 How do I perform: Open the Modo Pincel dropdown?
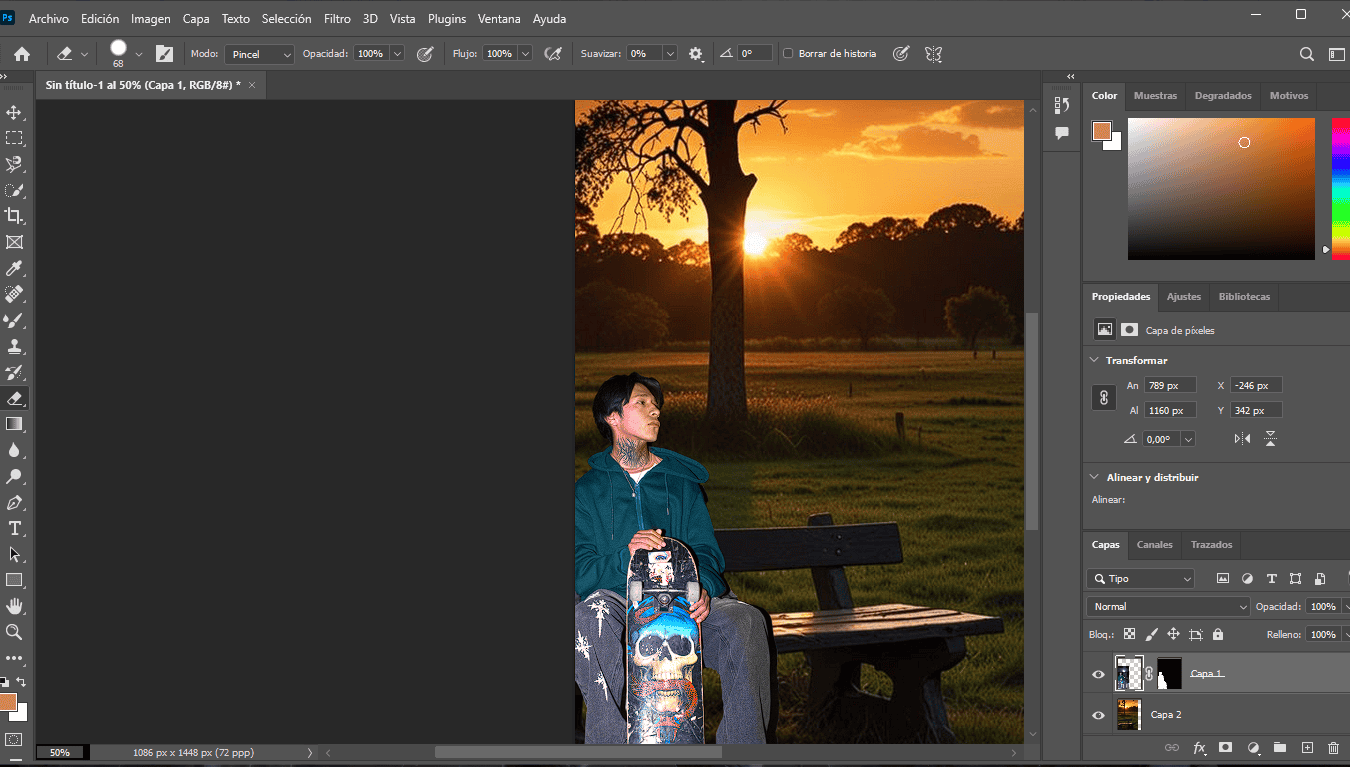(x=259, y=54)
